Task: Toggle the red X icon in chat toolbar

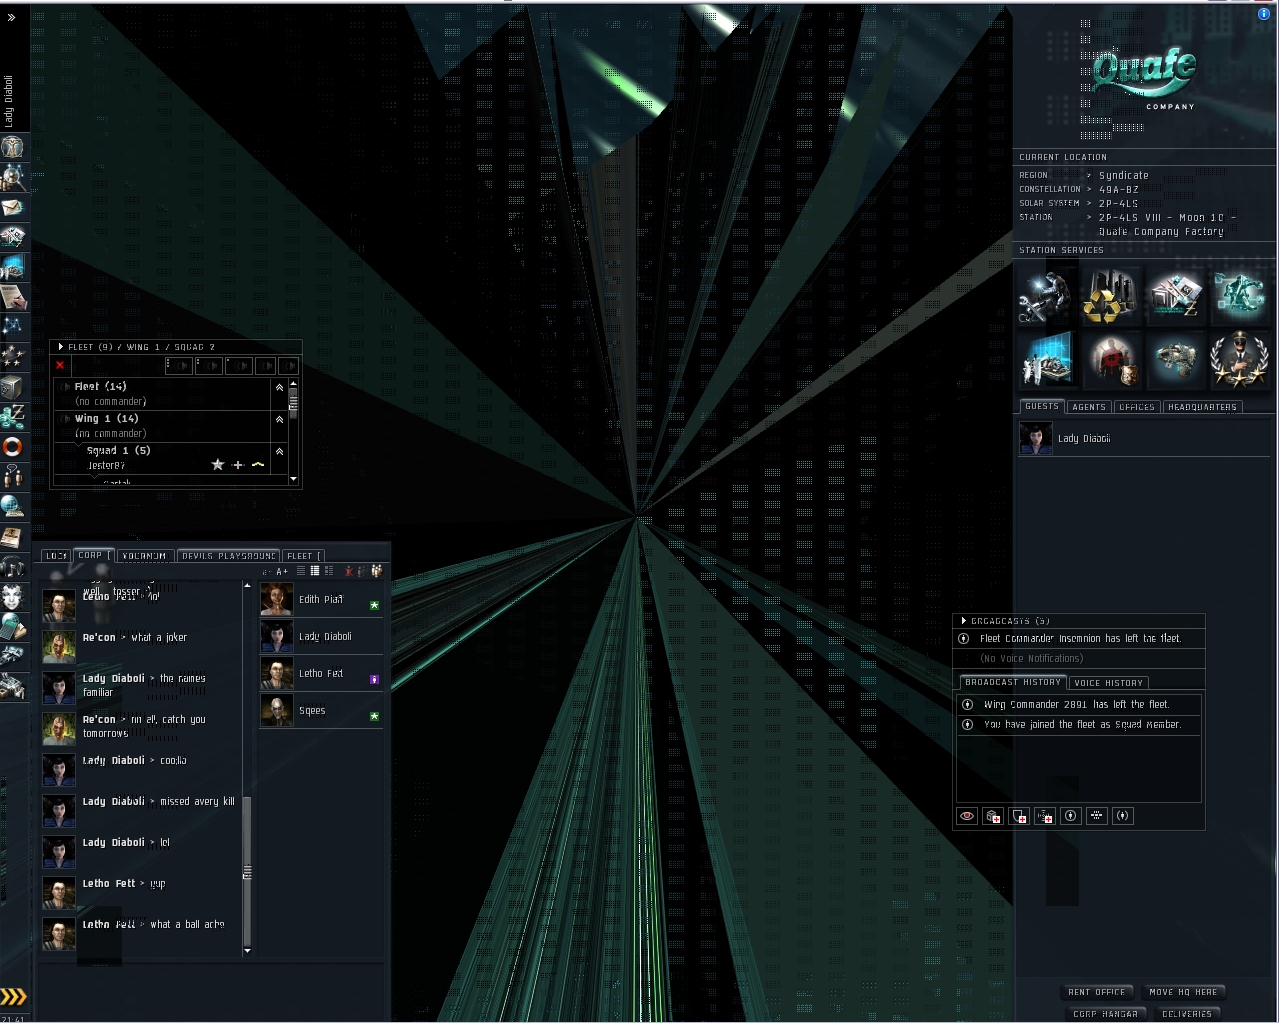Action: click(x=349, y=571)
